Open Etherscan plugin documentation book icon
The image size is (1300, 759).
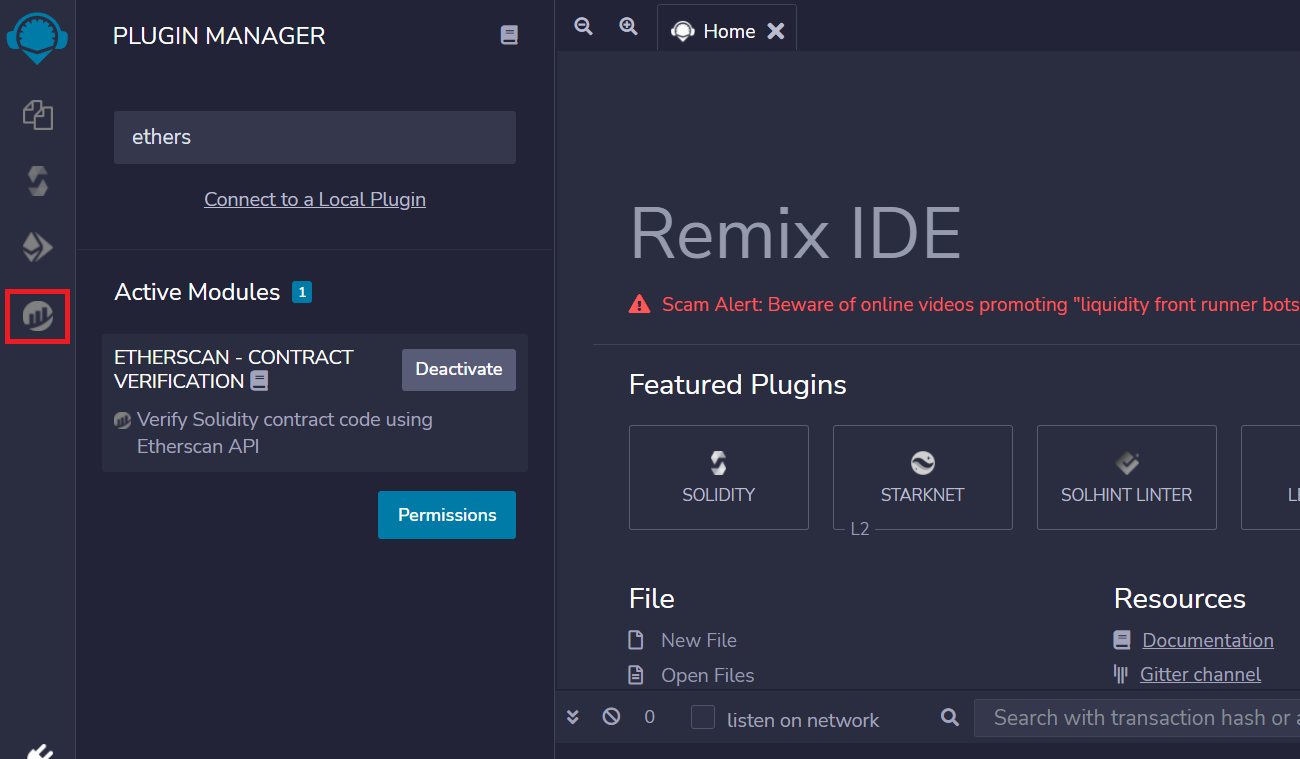point(259,381)
